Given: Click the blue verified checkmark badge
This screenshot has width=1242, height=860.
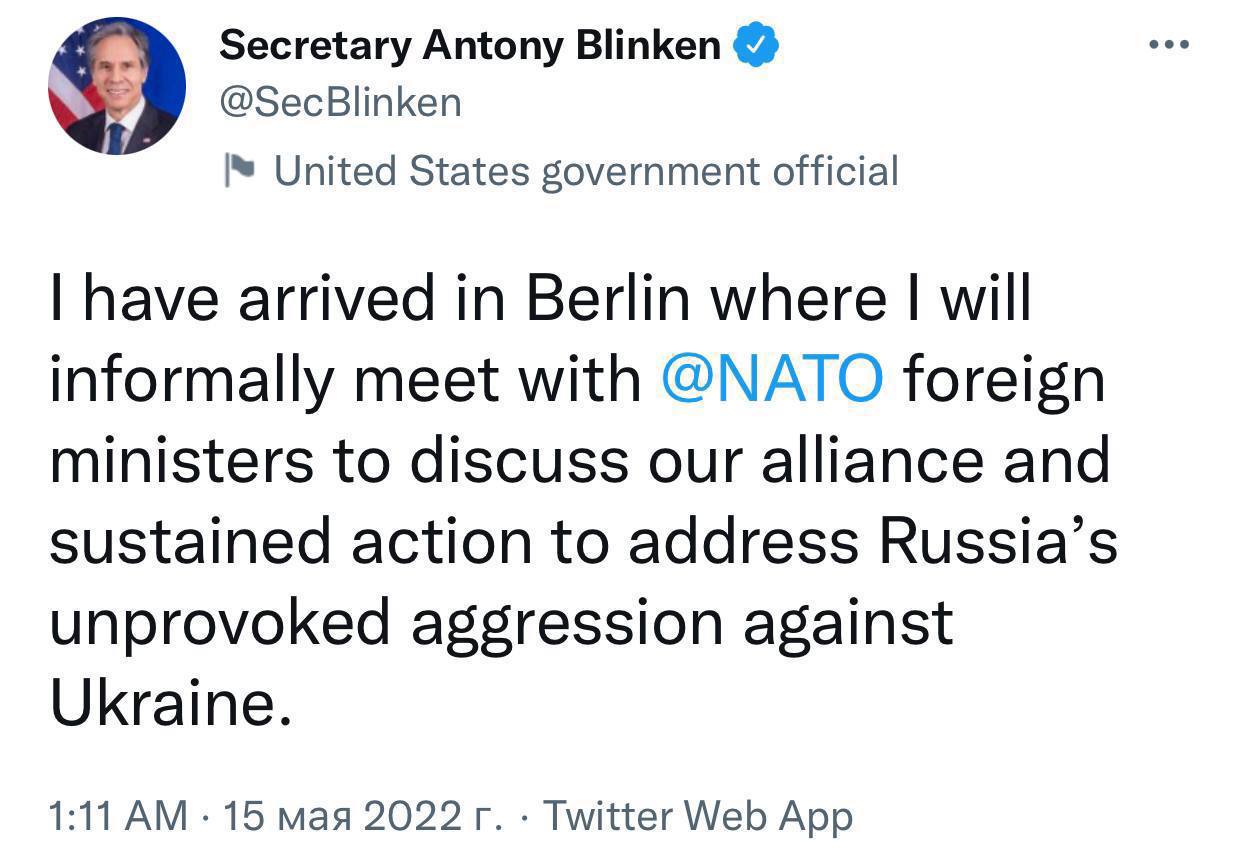Looking at the screenshot, I should tap(758, 46).
